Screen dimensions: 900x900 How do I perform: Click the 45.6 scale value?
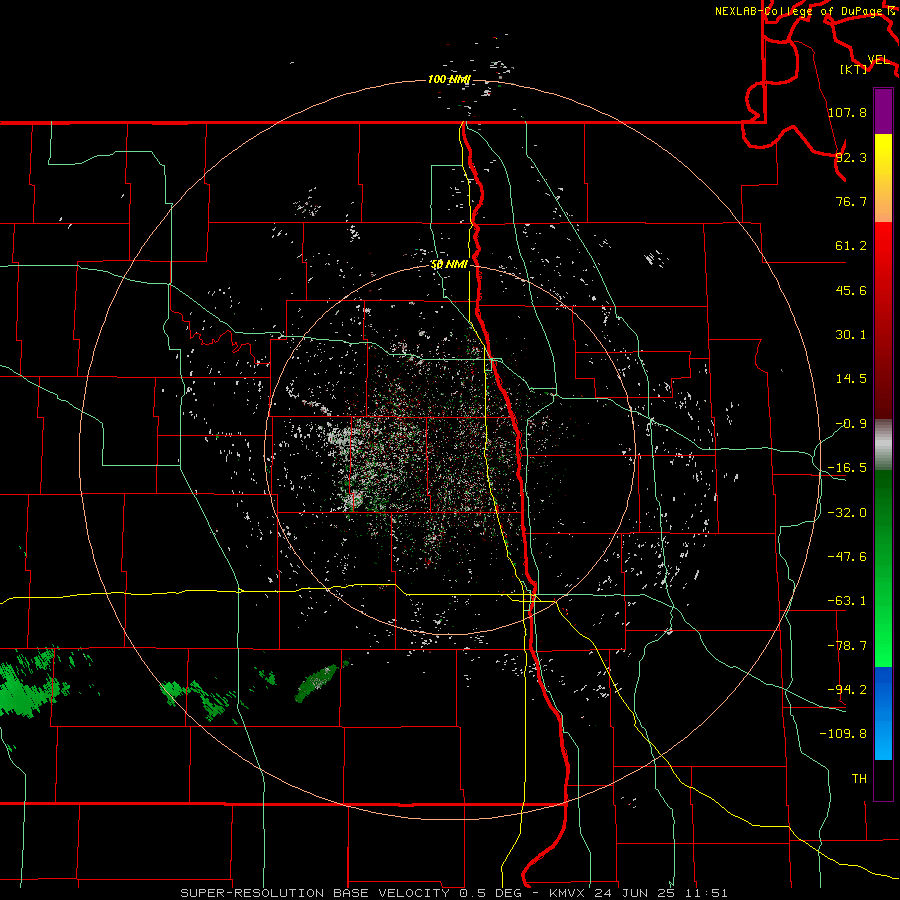pyautogui.click(x=851, y=290)
